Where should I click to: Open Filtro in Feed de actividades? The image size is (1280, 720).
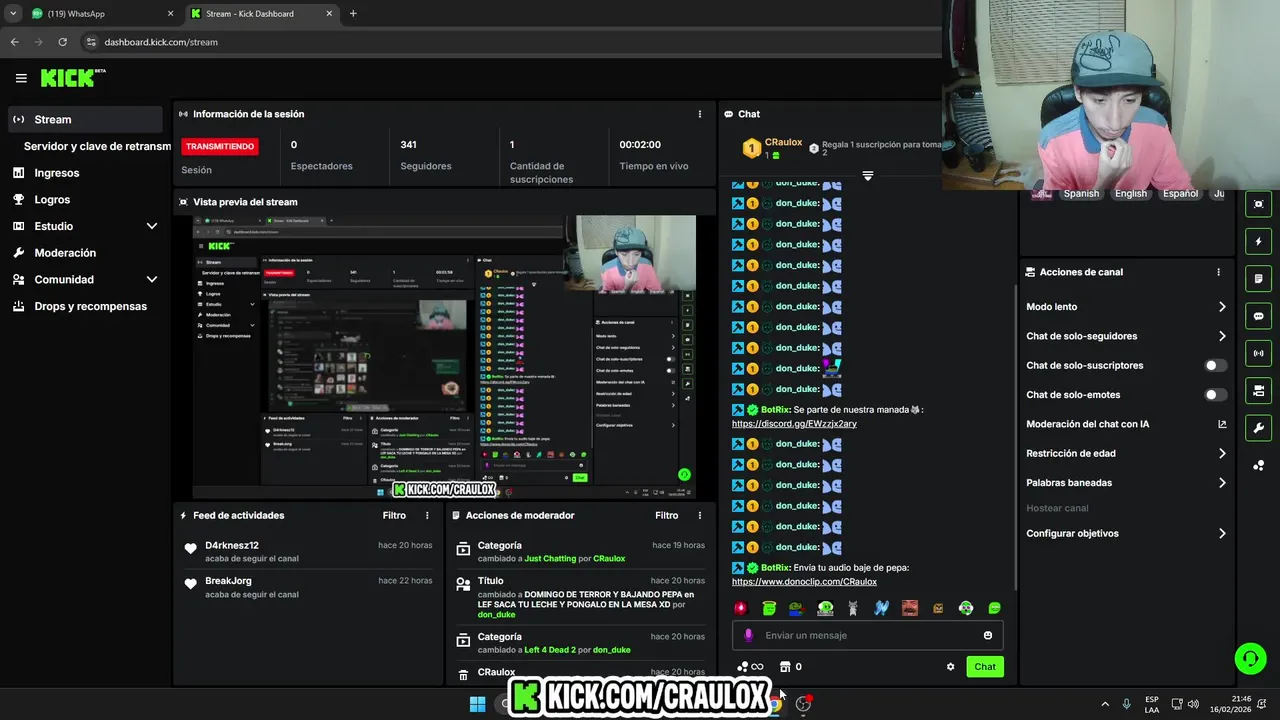pos(394,516)
